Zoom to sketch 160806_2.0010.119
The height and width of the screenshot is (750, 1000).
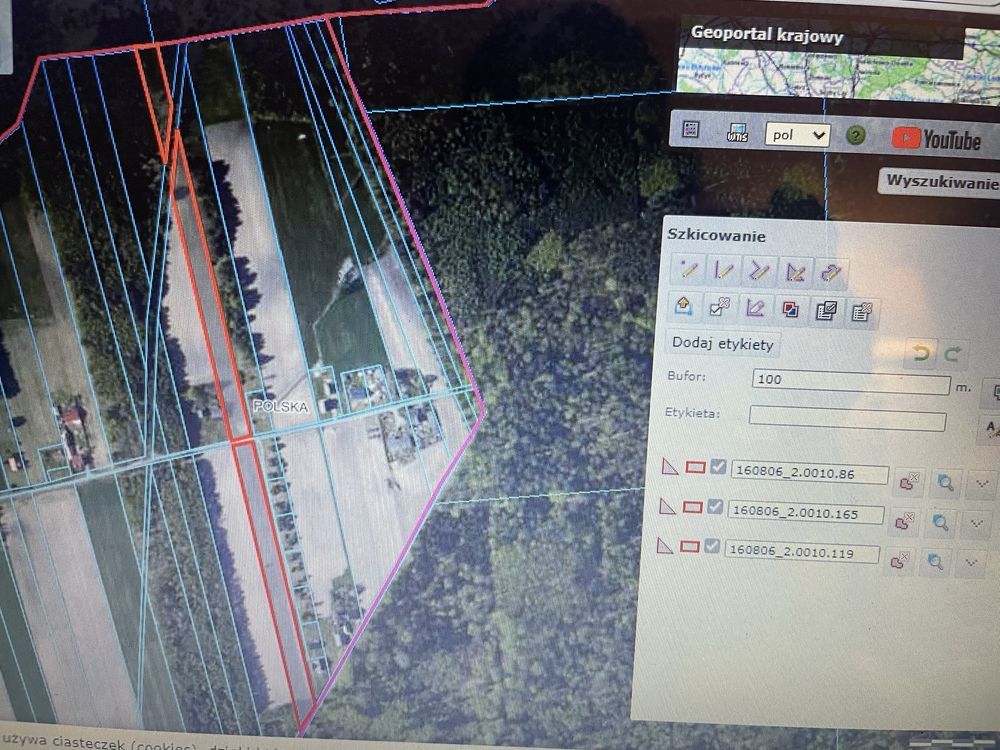[936, 562]
